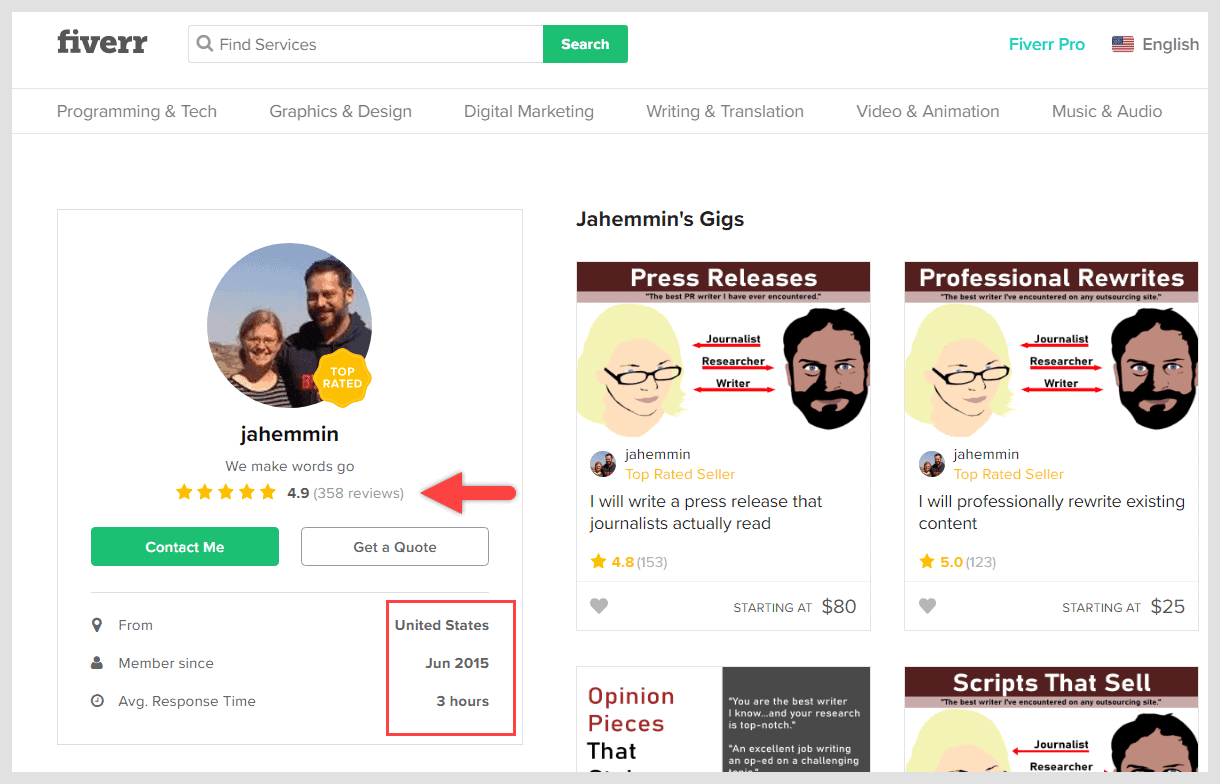The height and width of the screenshot is (784, 1220).
Task: Click the fiverr logo
Action: pyautogui.click(x=102, y=43)
